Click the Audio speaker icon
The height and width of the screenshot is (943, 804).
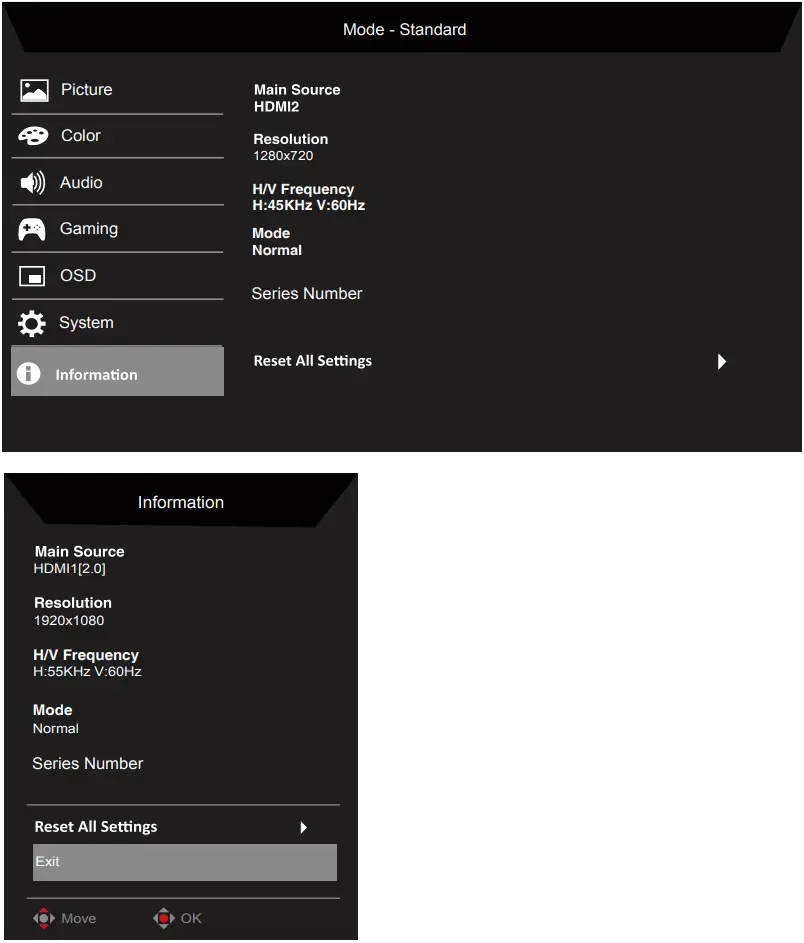click(32, 183)
